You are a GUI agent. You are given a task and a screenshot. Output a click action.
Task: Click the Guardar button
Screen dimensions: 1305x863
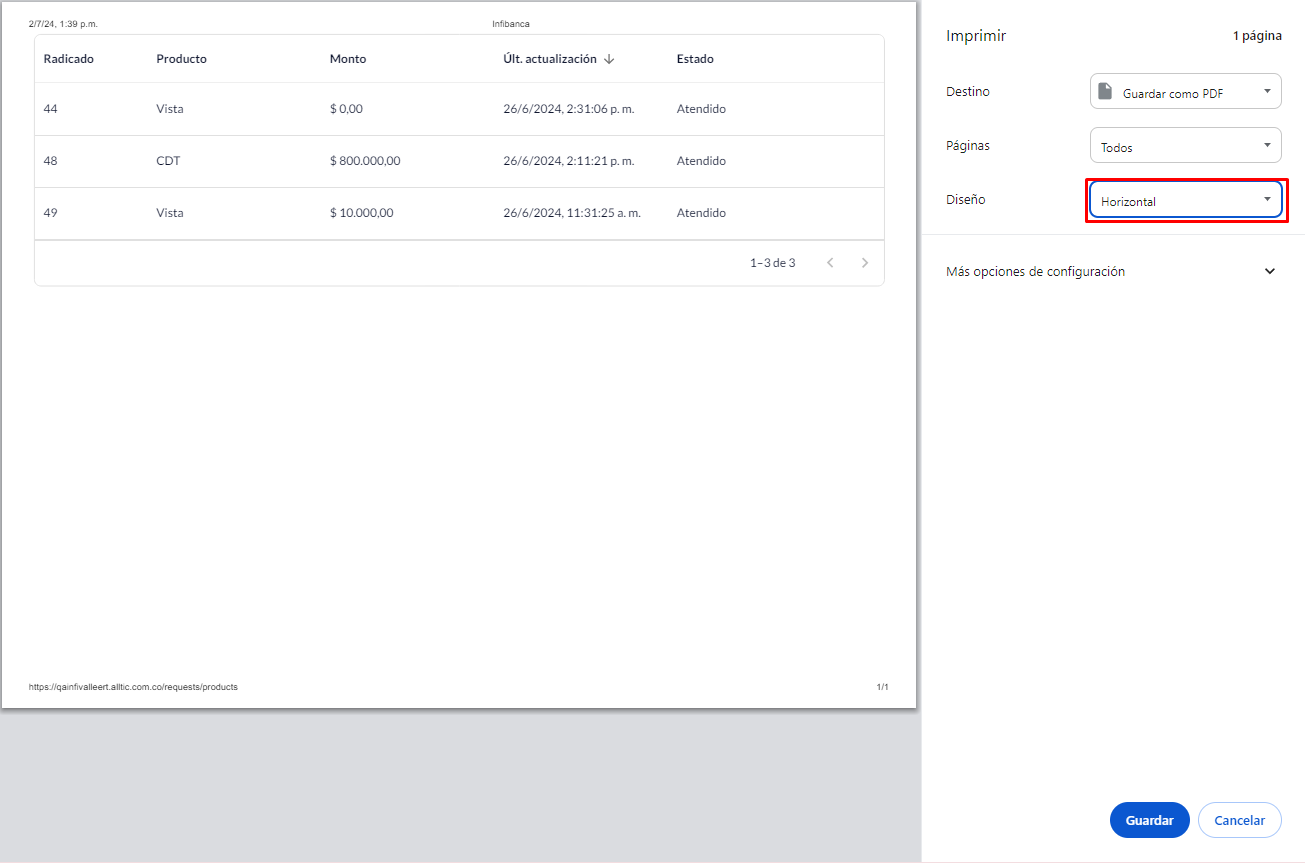point(1149,820)
